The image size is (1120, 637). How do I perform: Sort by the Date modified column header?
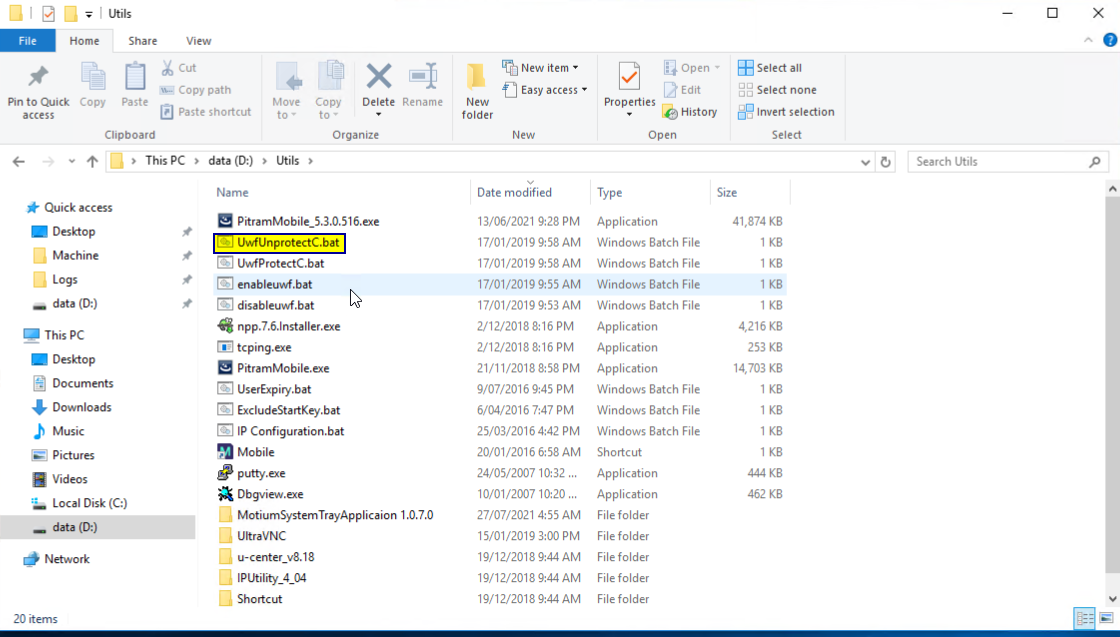click(x=514, y=192)
